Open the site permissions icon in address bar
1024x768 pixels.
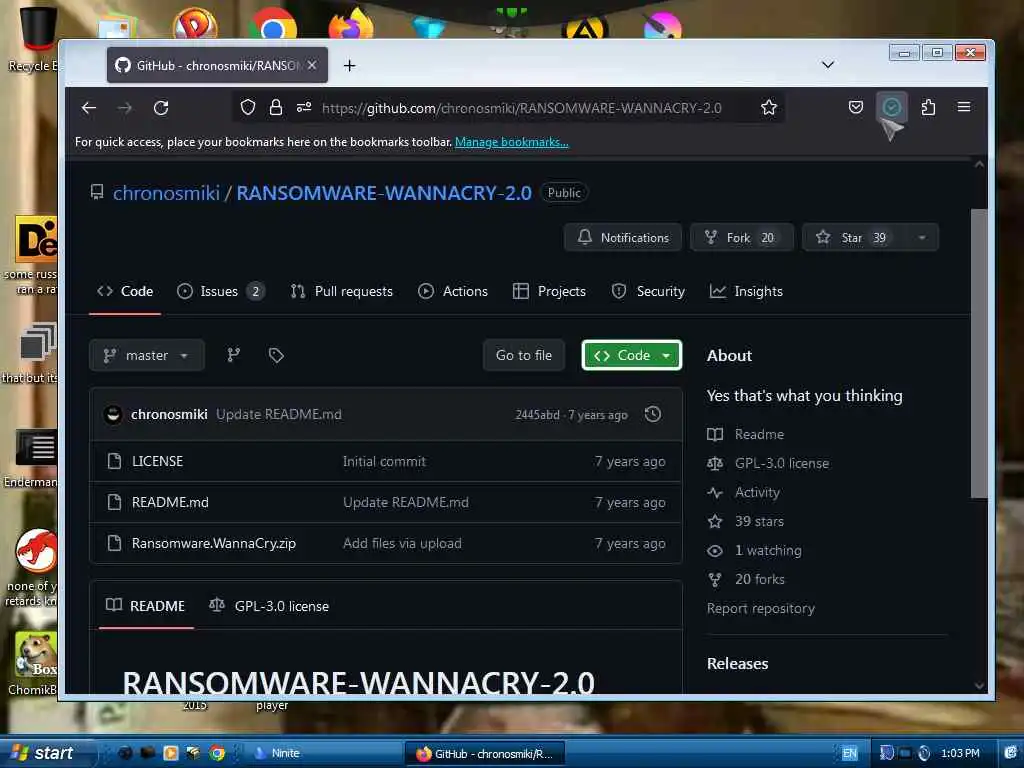coord(304,107)
